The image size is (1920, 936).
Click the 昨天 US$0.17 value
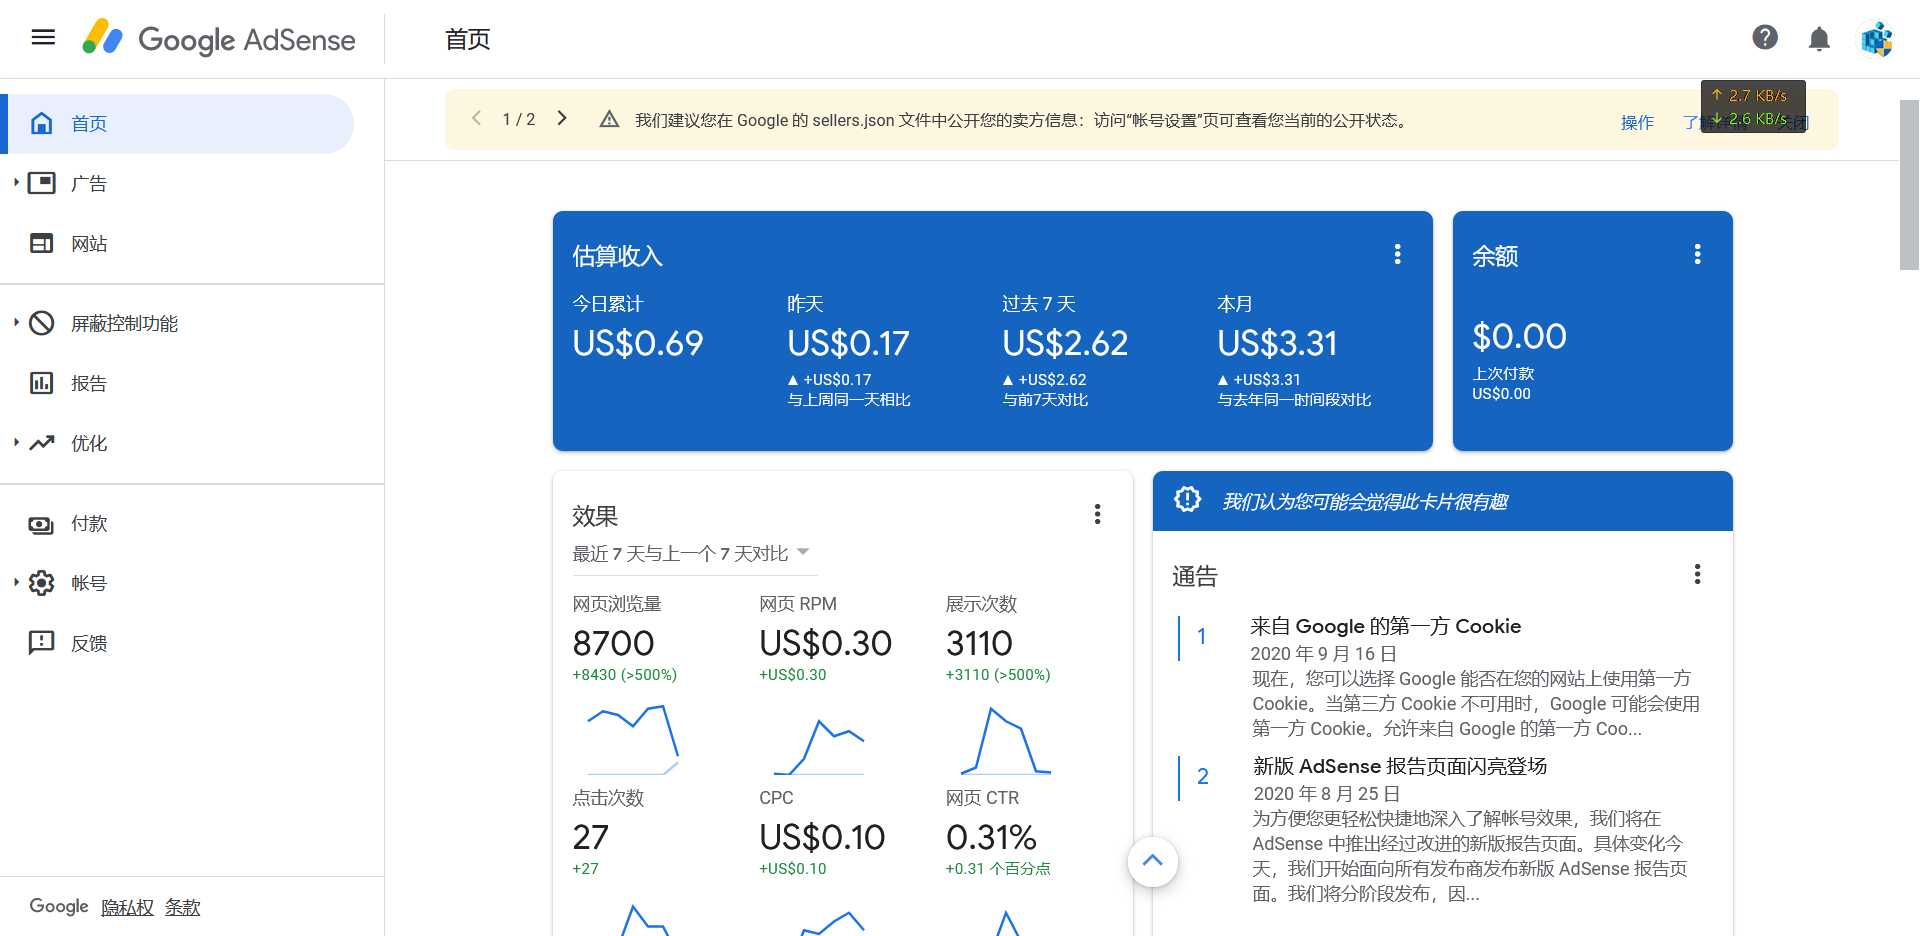848,344
